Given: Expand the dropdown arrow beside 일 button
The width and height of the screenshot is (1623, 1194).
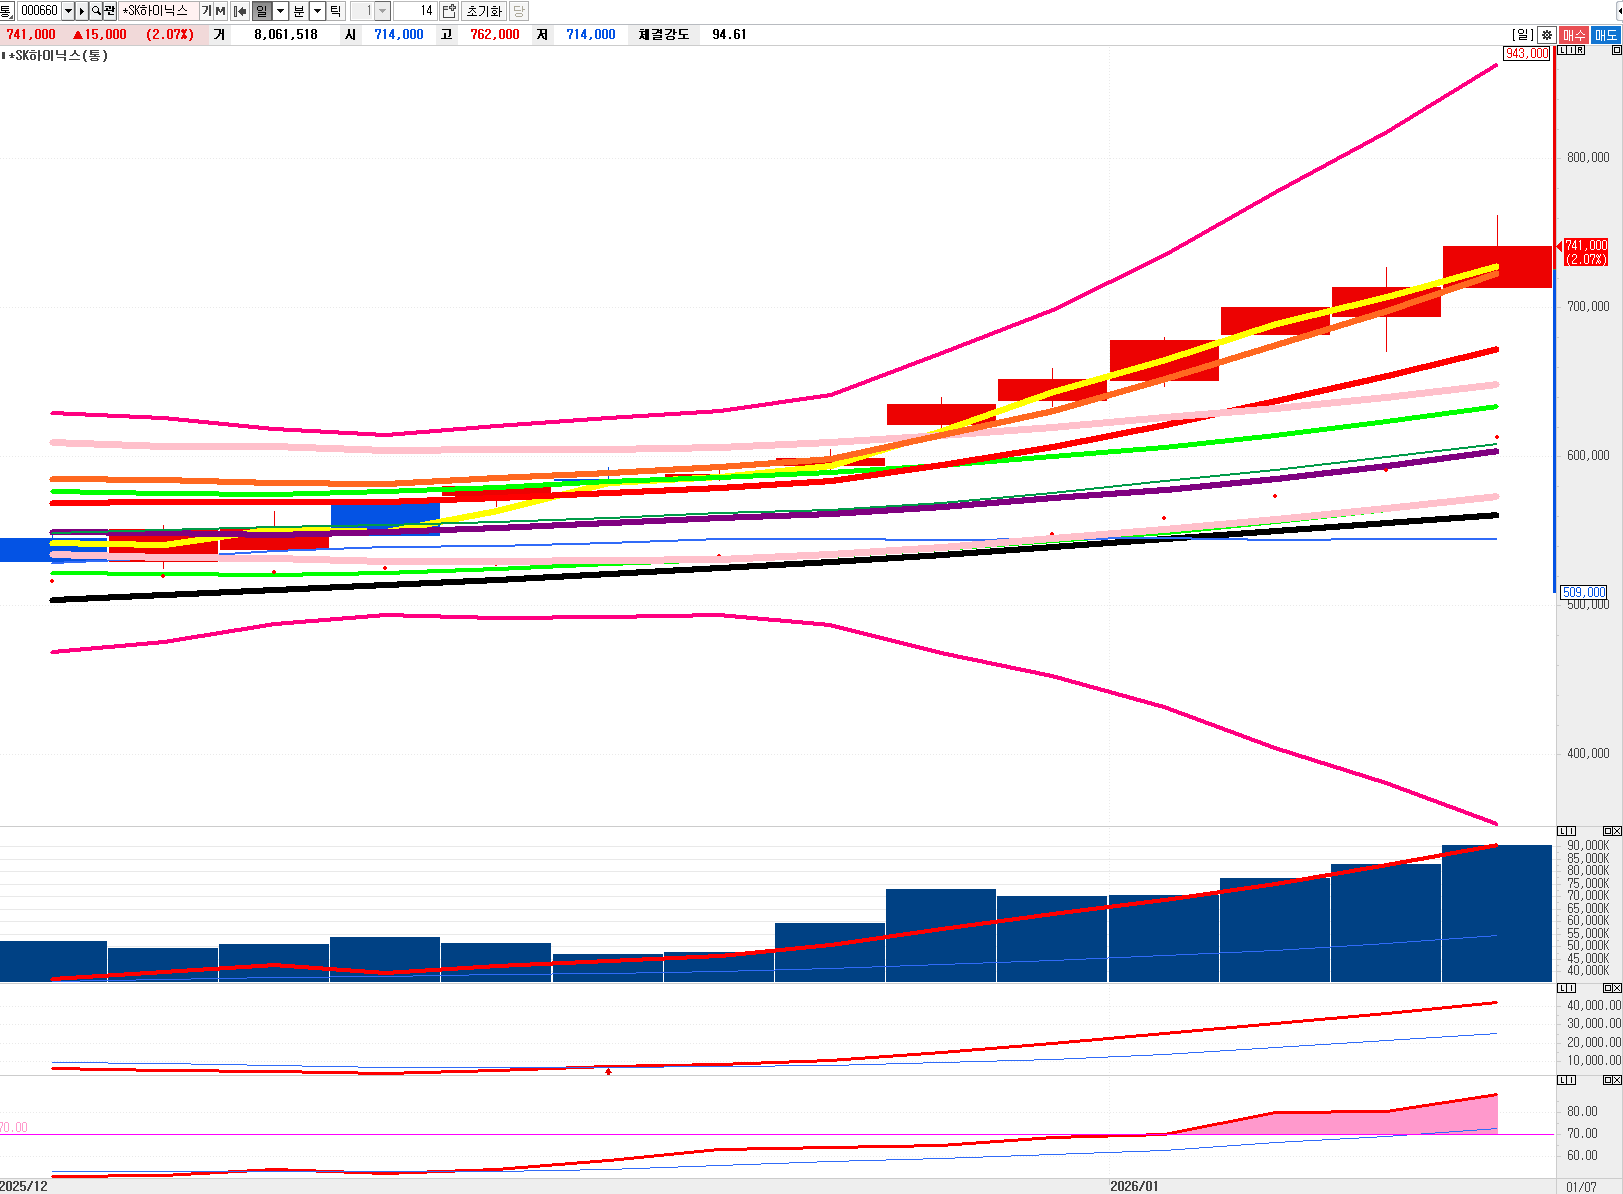Looking at the screenshot, I should tap(280, 11).
